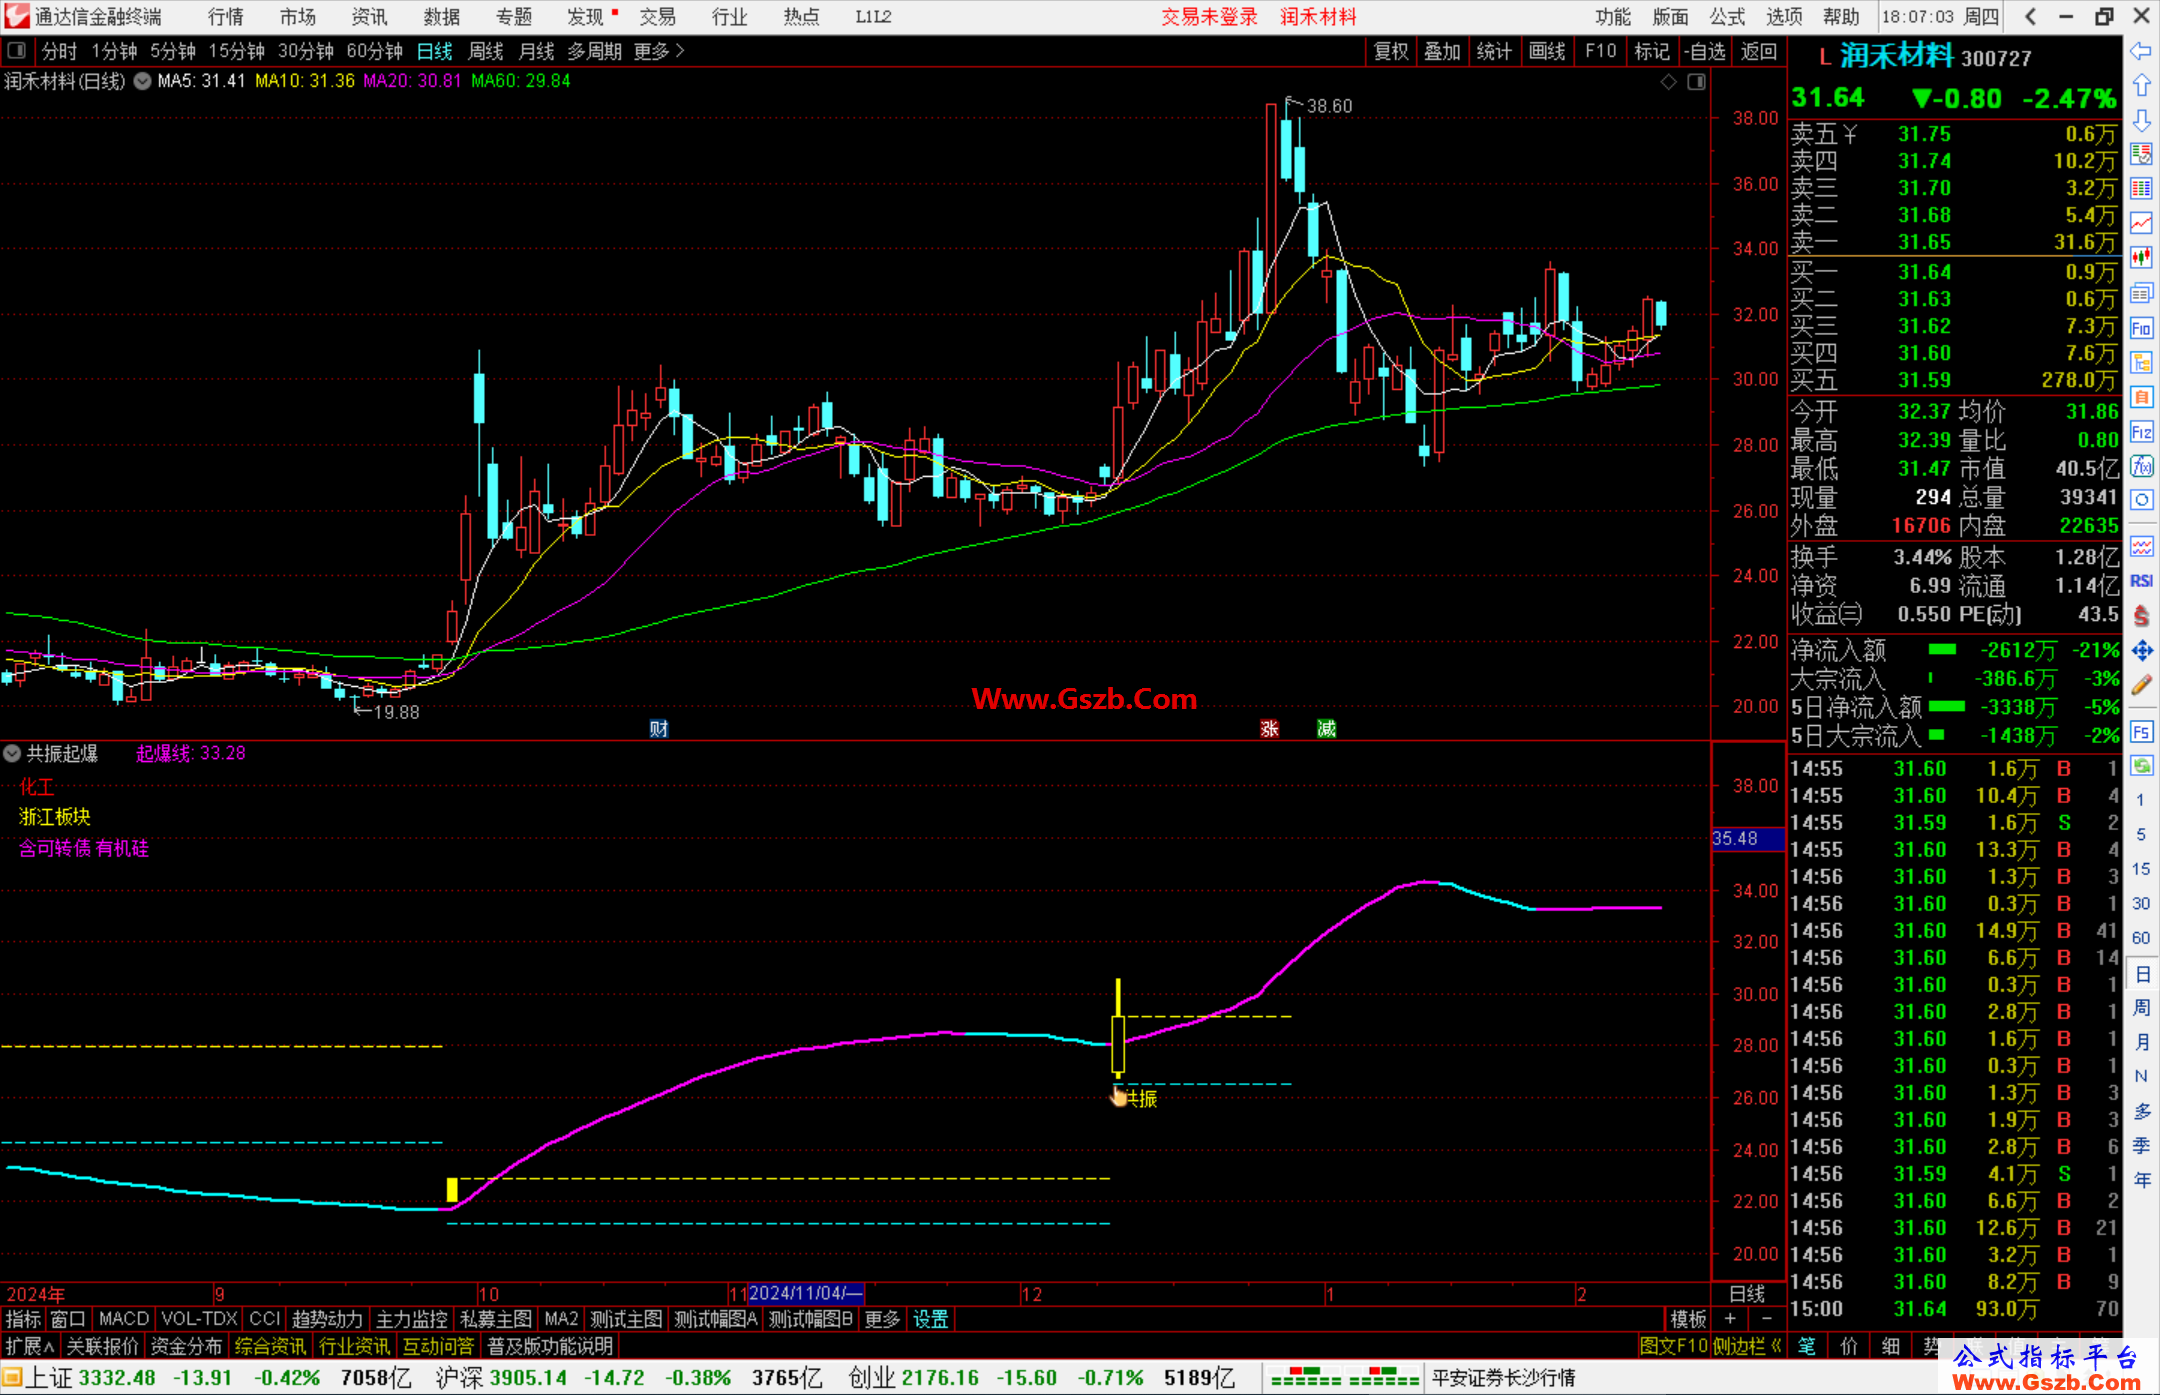Open the 更多 indicator tab list

(882, 1320)
